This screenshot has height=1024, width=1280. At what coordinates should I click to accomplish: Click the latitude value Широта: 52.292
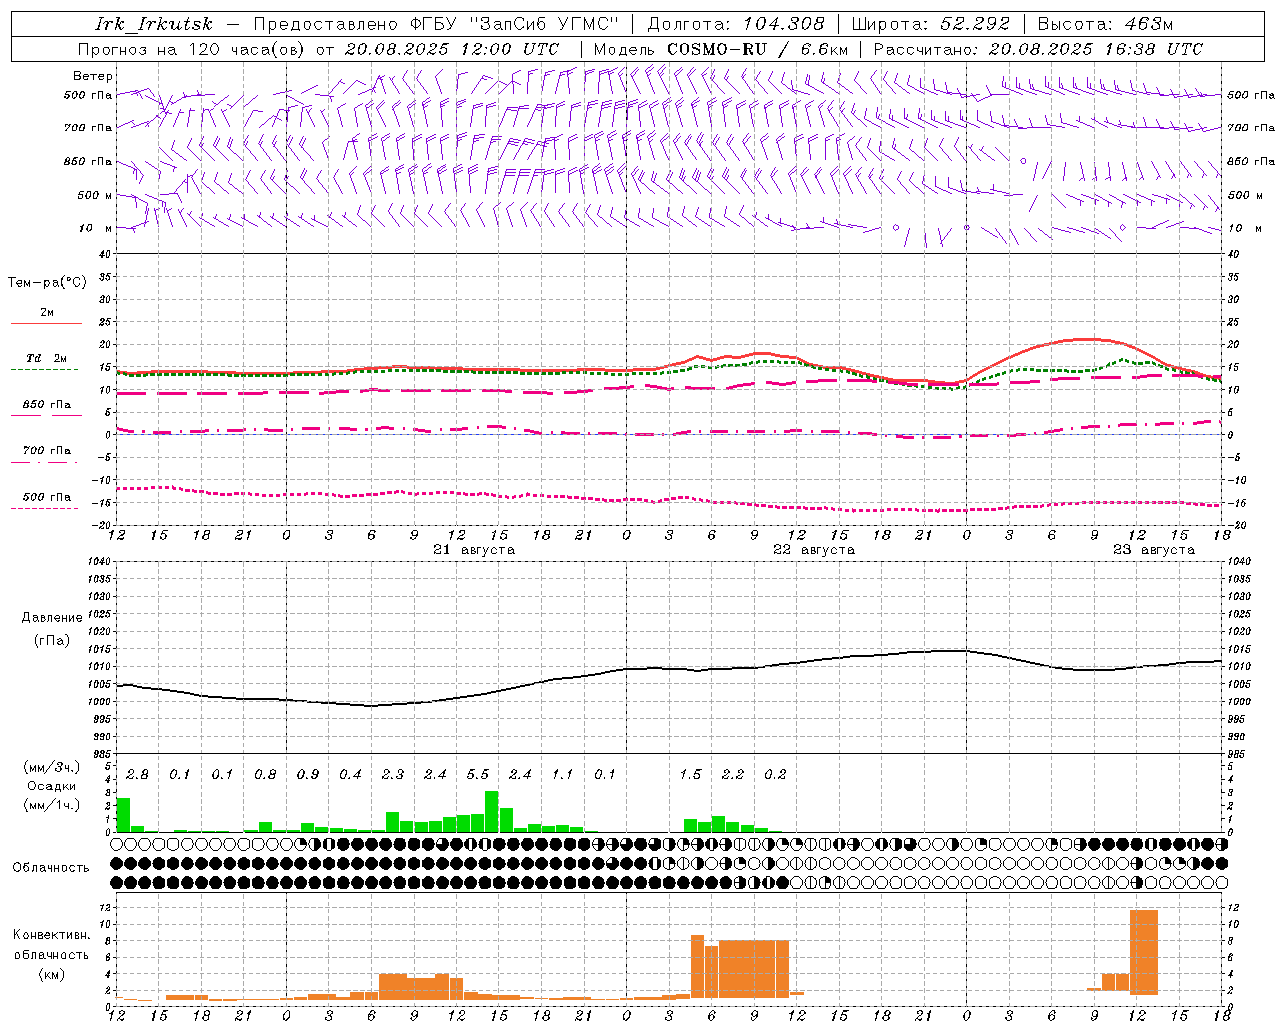tap(931, 24)
